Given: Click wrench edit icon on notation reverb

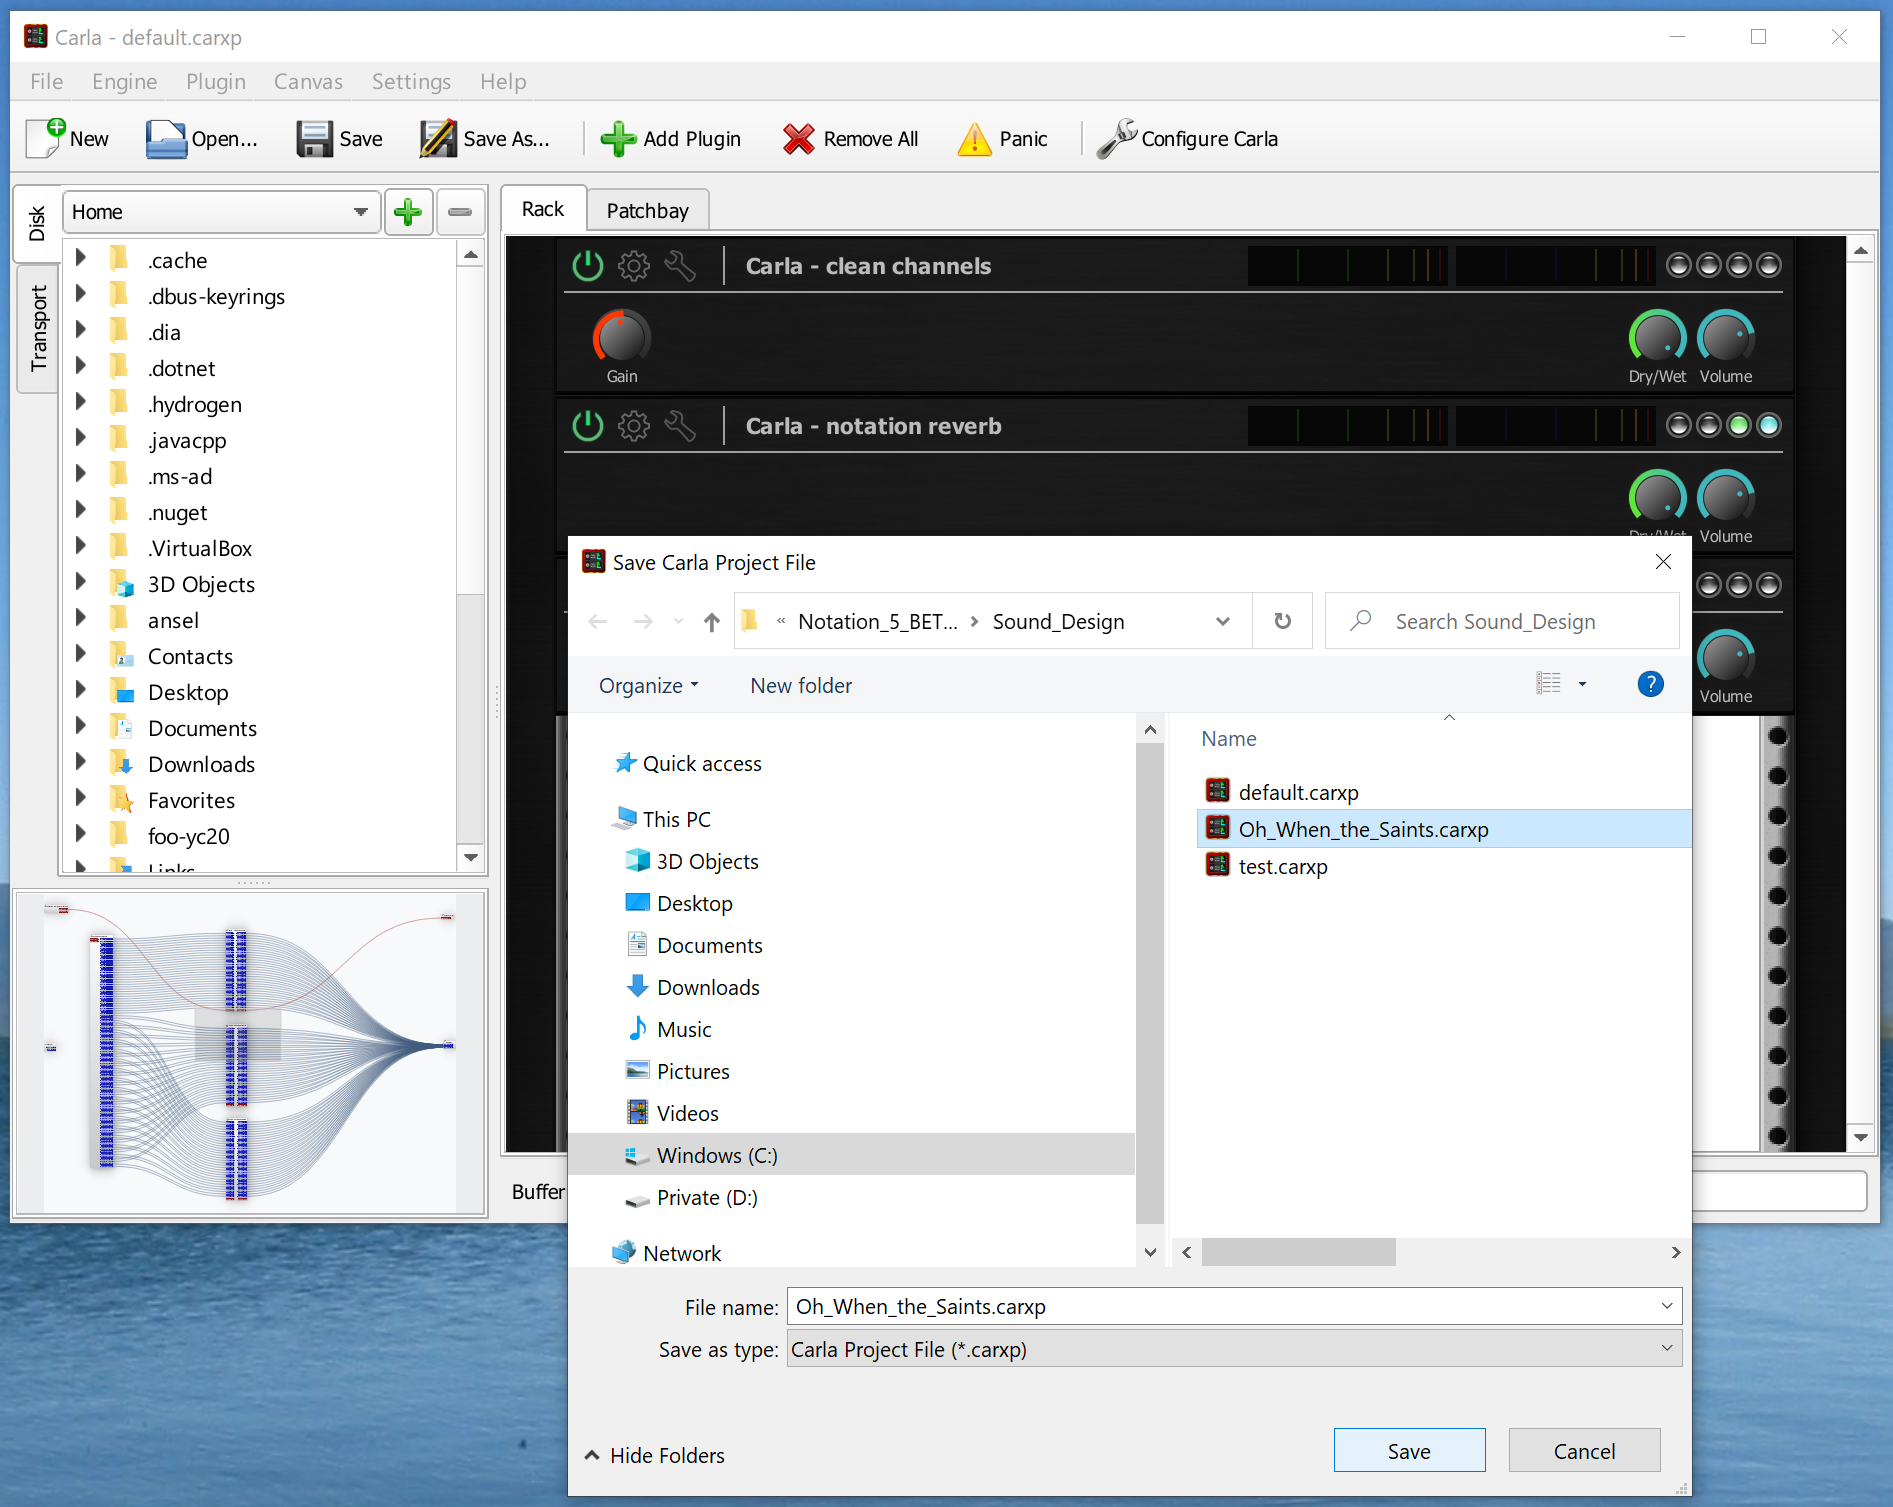Looking at the screenshot, I should (x=680, y=426).
